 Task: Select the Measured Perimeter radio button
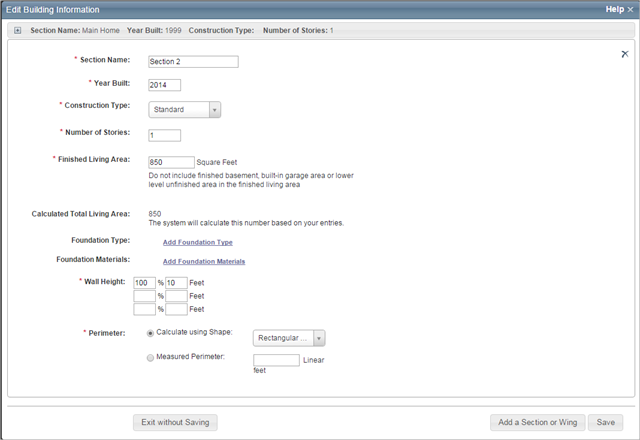coord(150,356)
